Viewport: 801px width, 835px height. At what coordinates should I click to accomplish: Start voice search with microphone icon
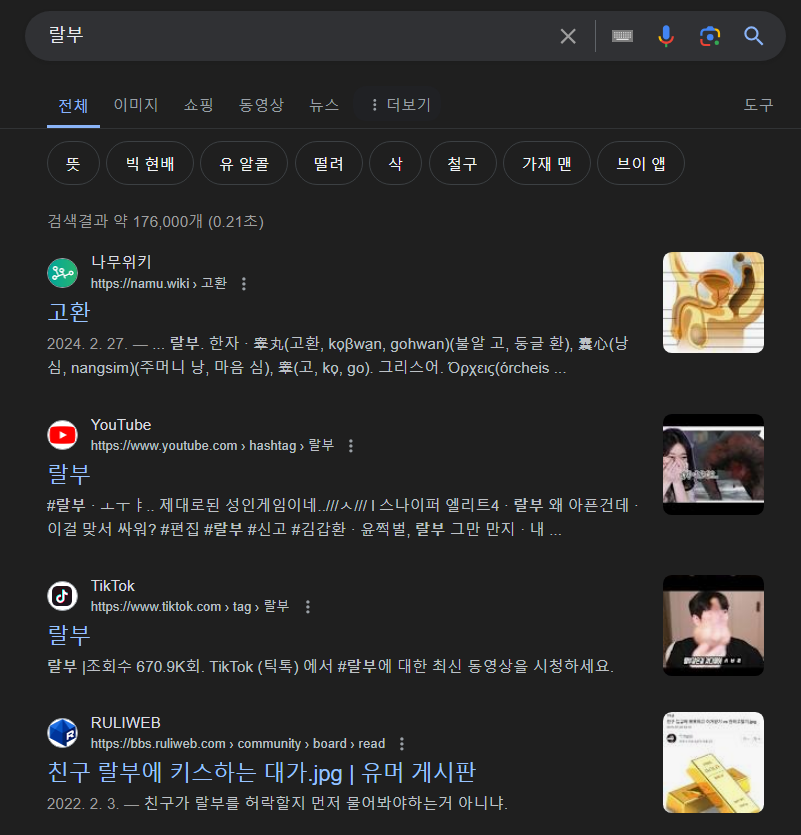(x=666, y=36)
